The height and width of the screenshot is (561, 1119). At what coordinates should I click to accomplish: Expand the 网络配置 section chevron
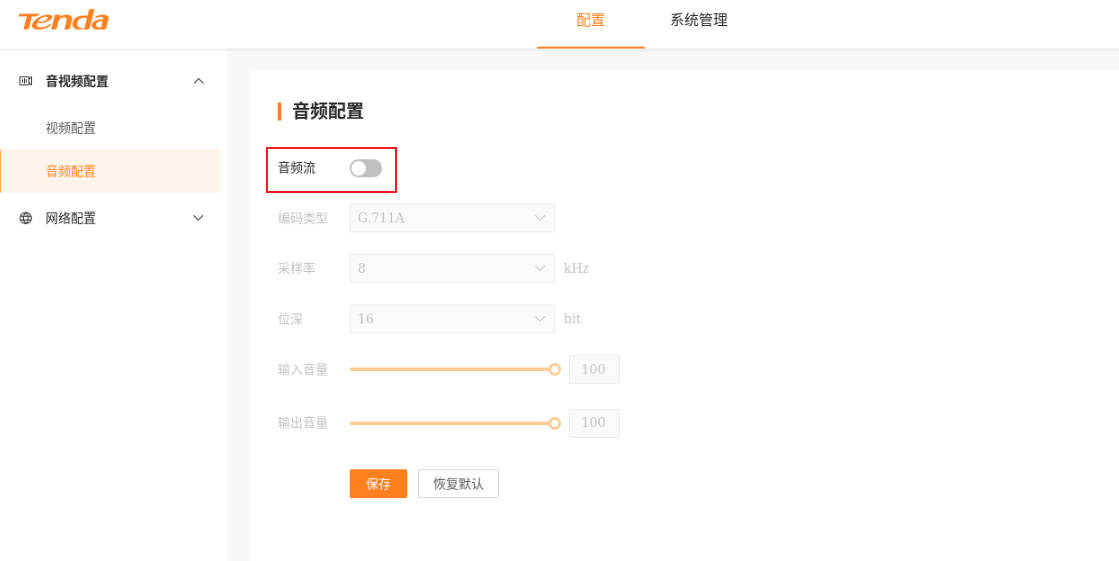(x=198, y=218)
